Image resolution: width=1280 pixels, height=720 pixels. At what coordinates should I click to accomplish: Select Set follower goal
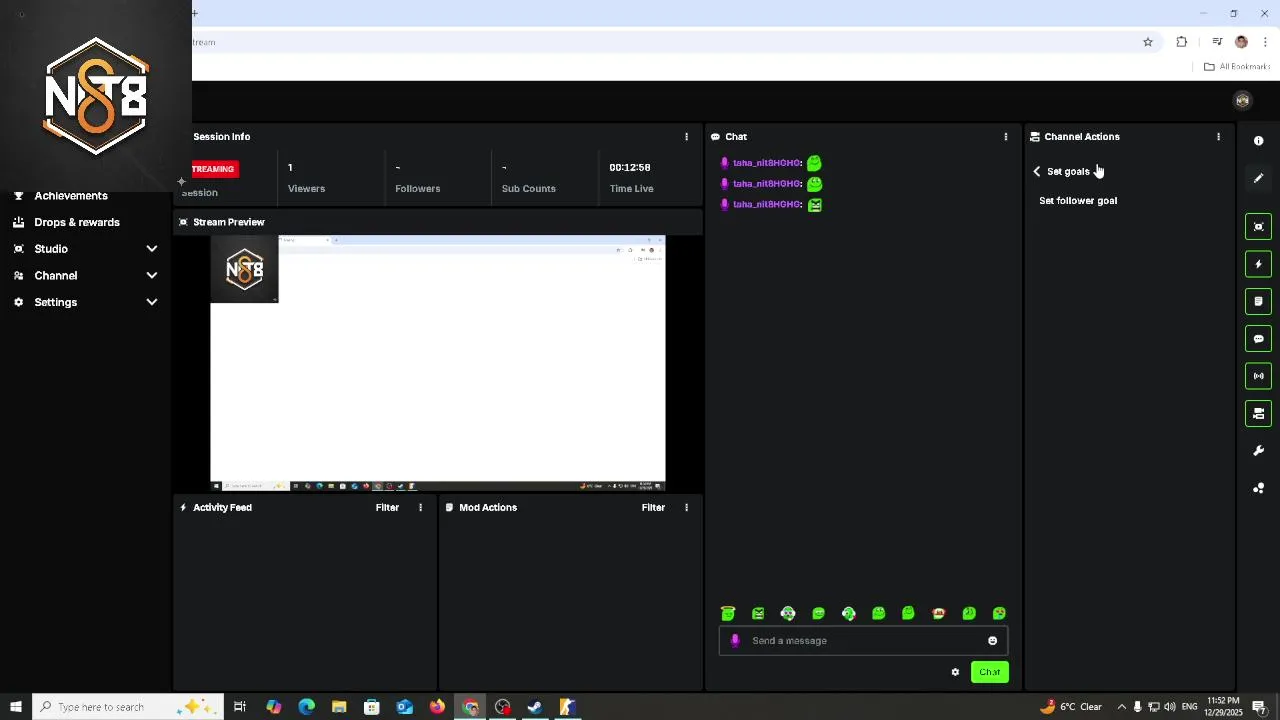pyautogui.click(x=1078, y=201)
